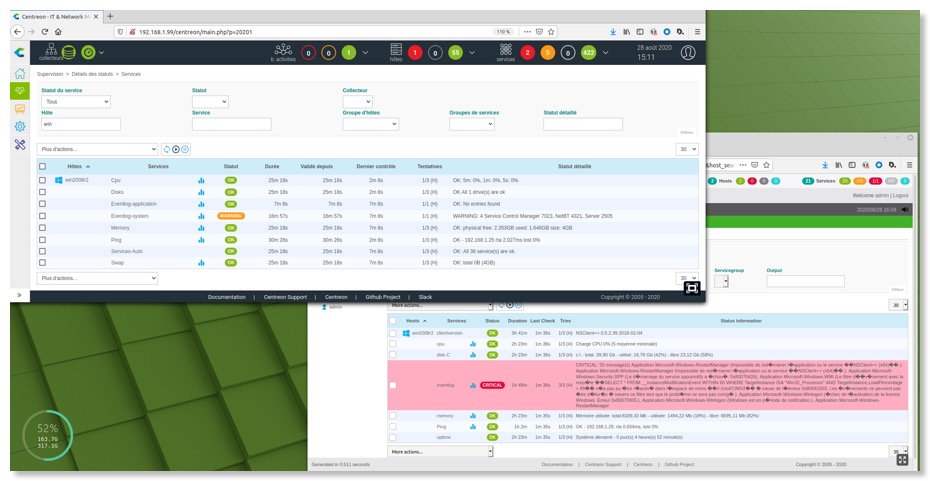
Task: Open the Groupe d'hôtes dropdown
Action: tap(370, 124)
